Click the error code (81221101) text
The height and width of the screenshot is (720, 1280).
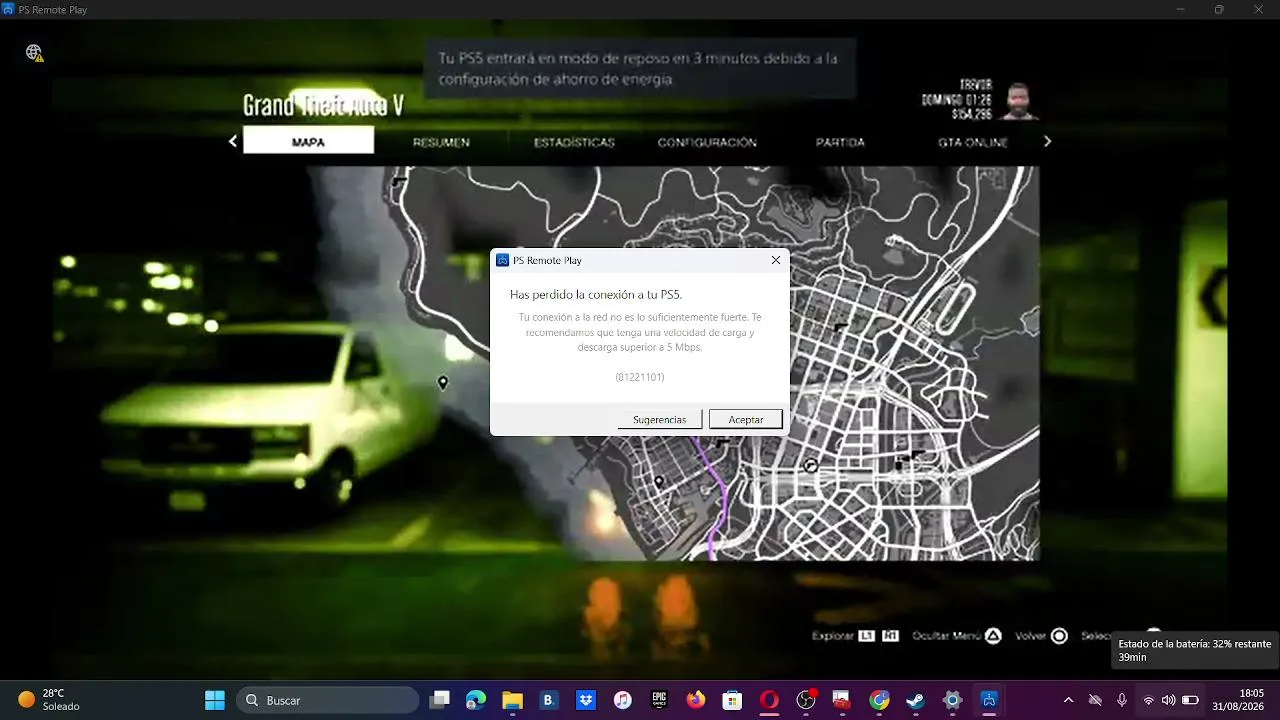point(640,377)
